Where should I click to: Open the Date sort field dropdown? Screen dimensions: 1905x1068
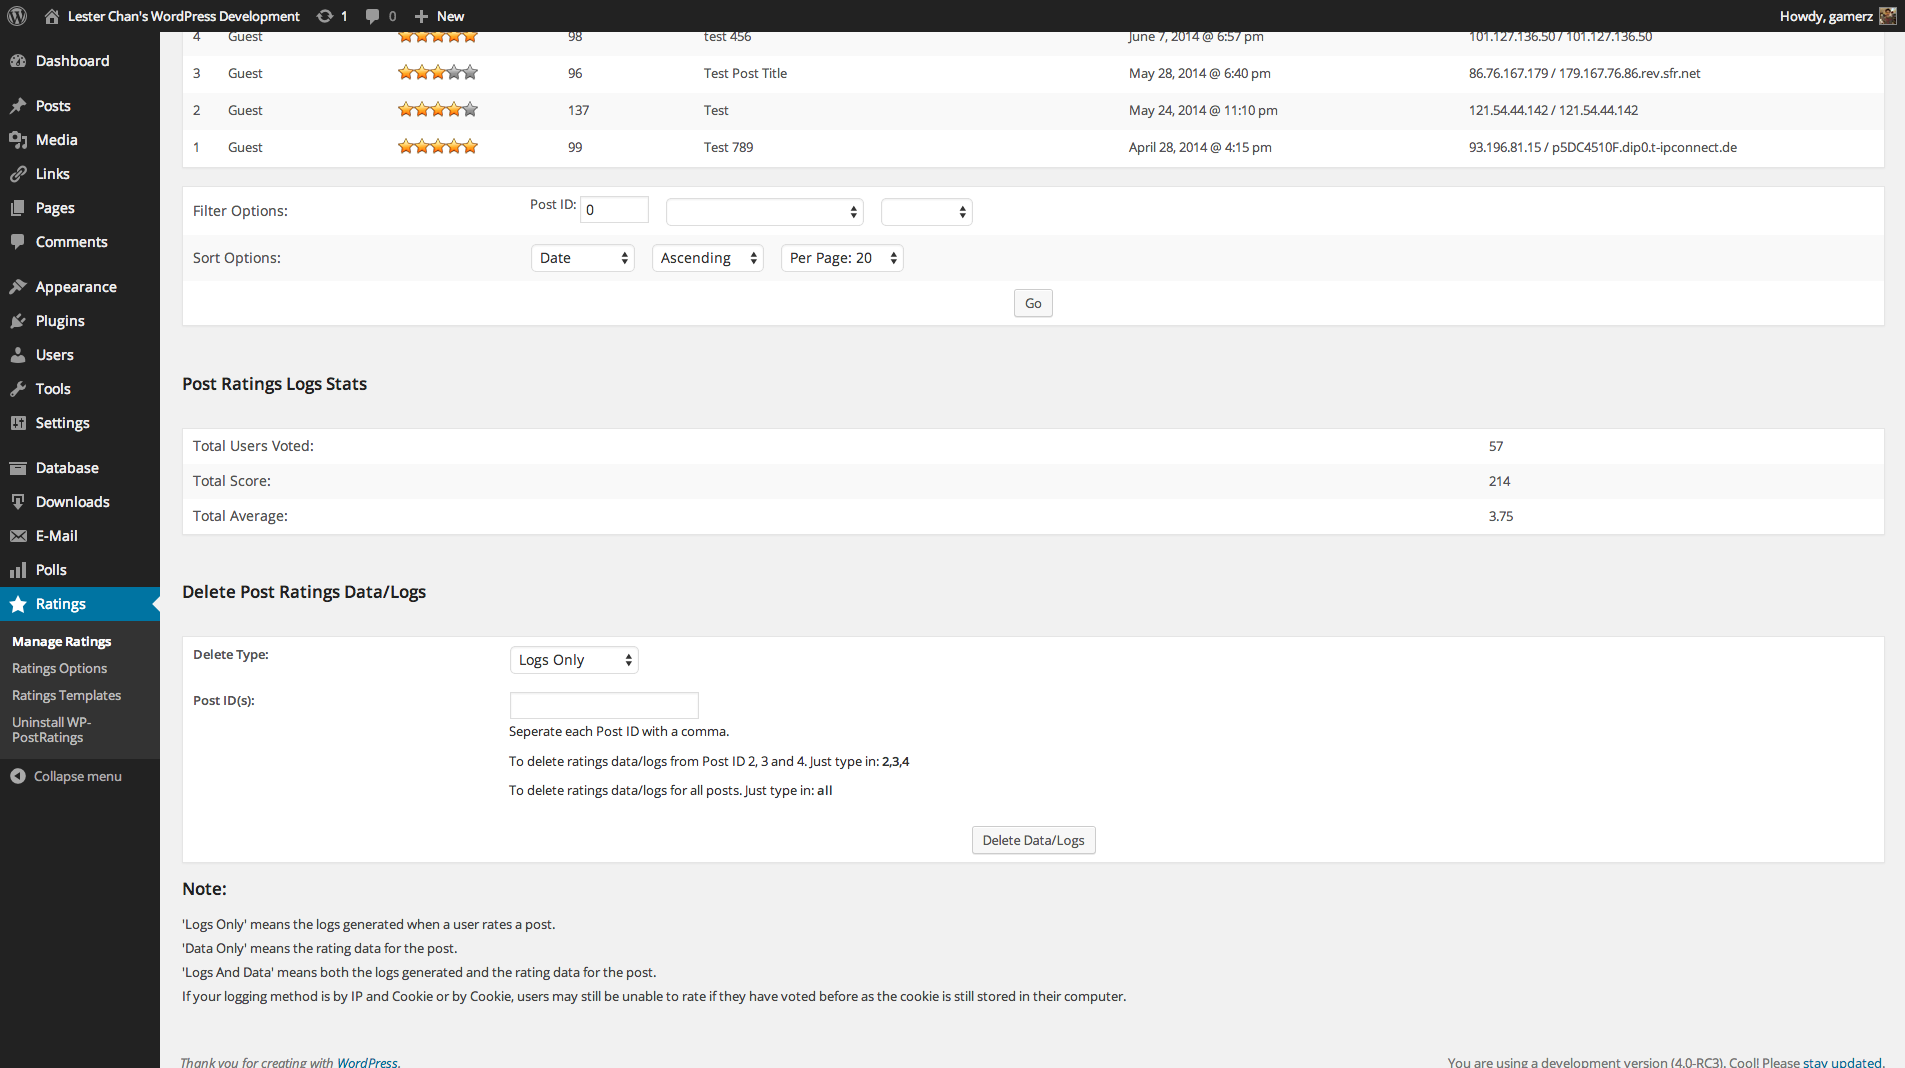[x=583, y=258]
